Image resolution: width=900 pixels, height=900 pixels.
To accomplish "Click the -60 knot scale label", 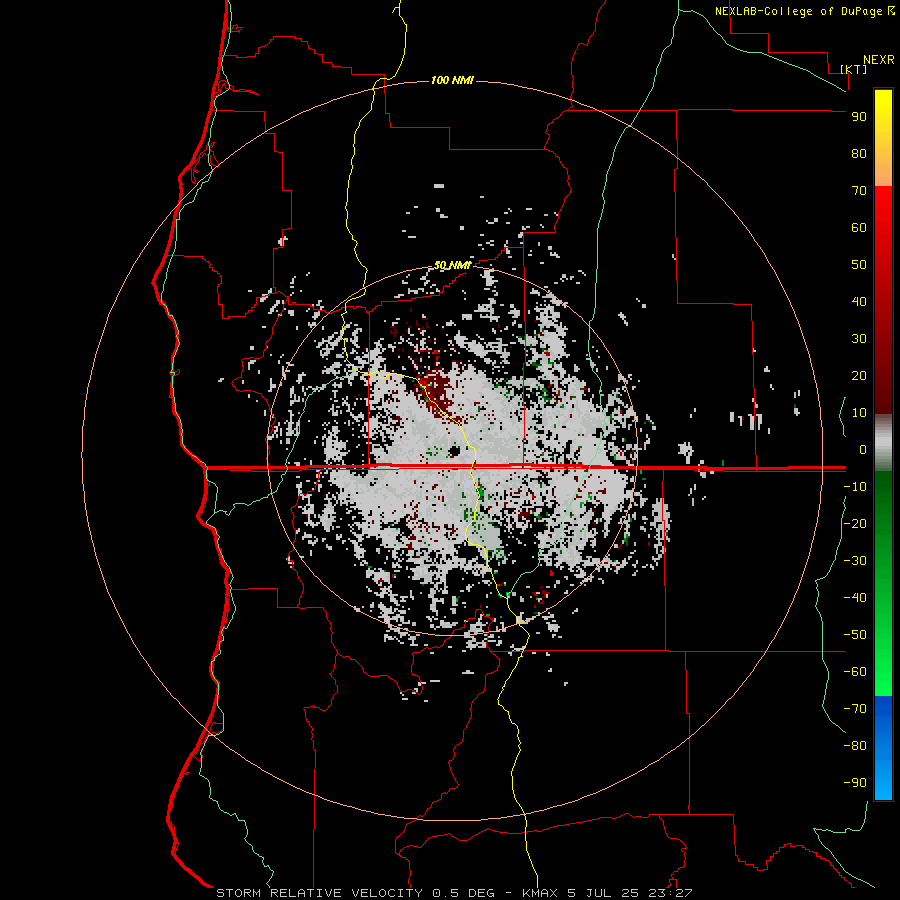I will tap(855, 672).
